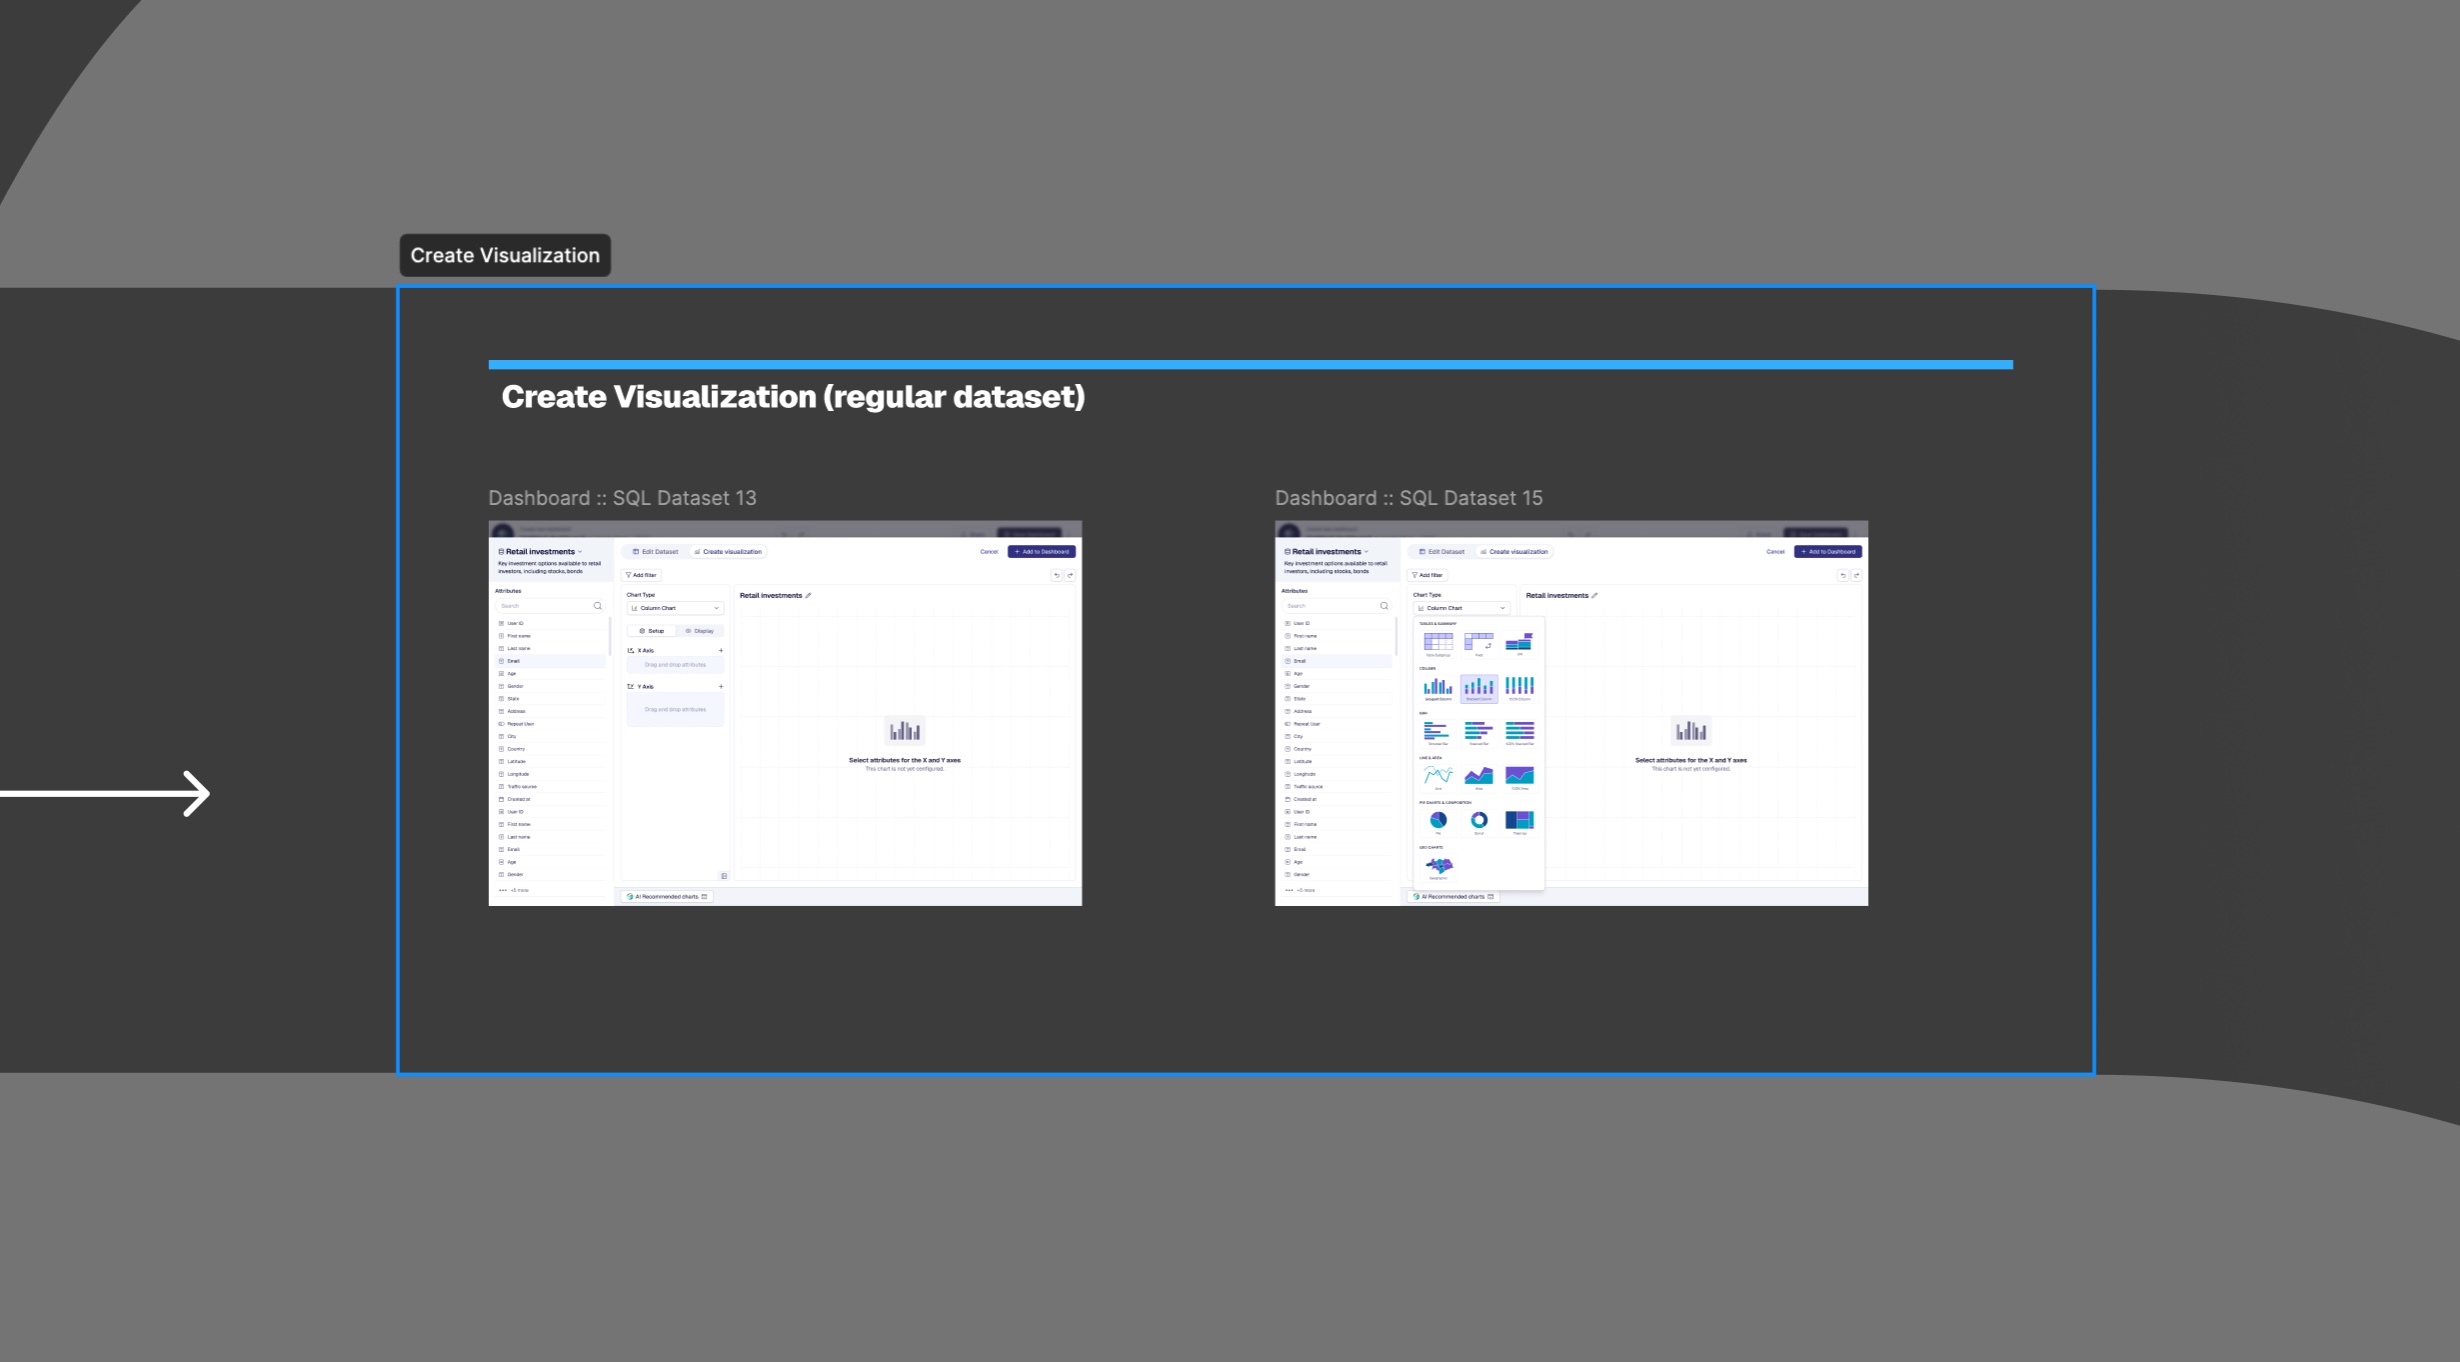This screenshot has height=1362, width=2460.
Task: Pick the Pie chart thumbnail in Dataset 15 frame
Action: [1438, 822]
